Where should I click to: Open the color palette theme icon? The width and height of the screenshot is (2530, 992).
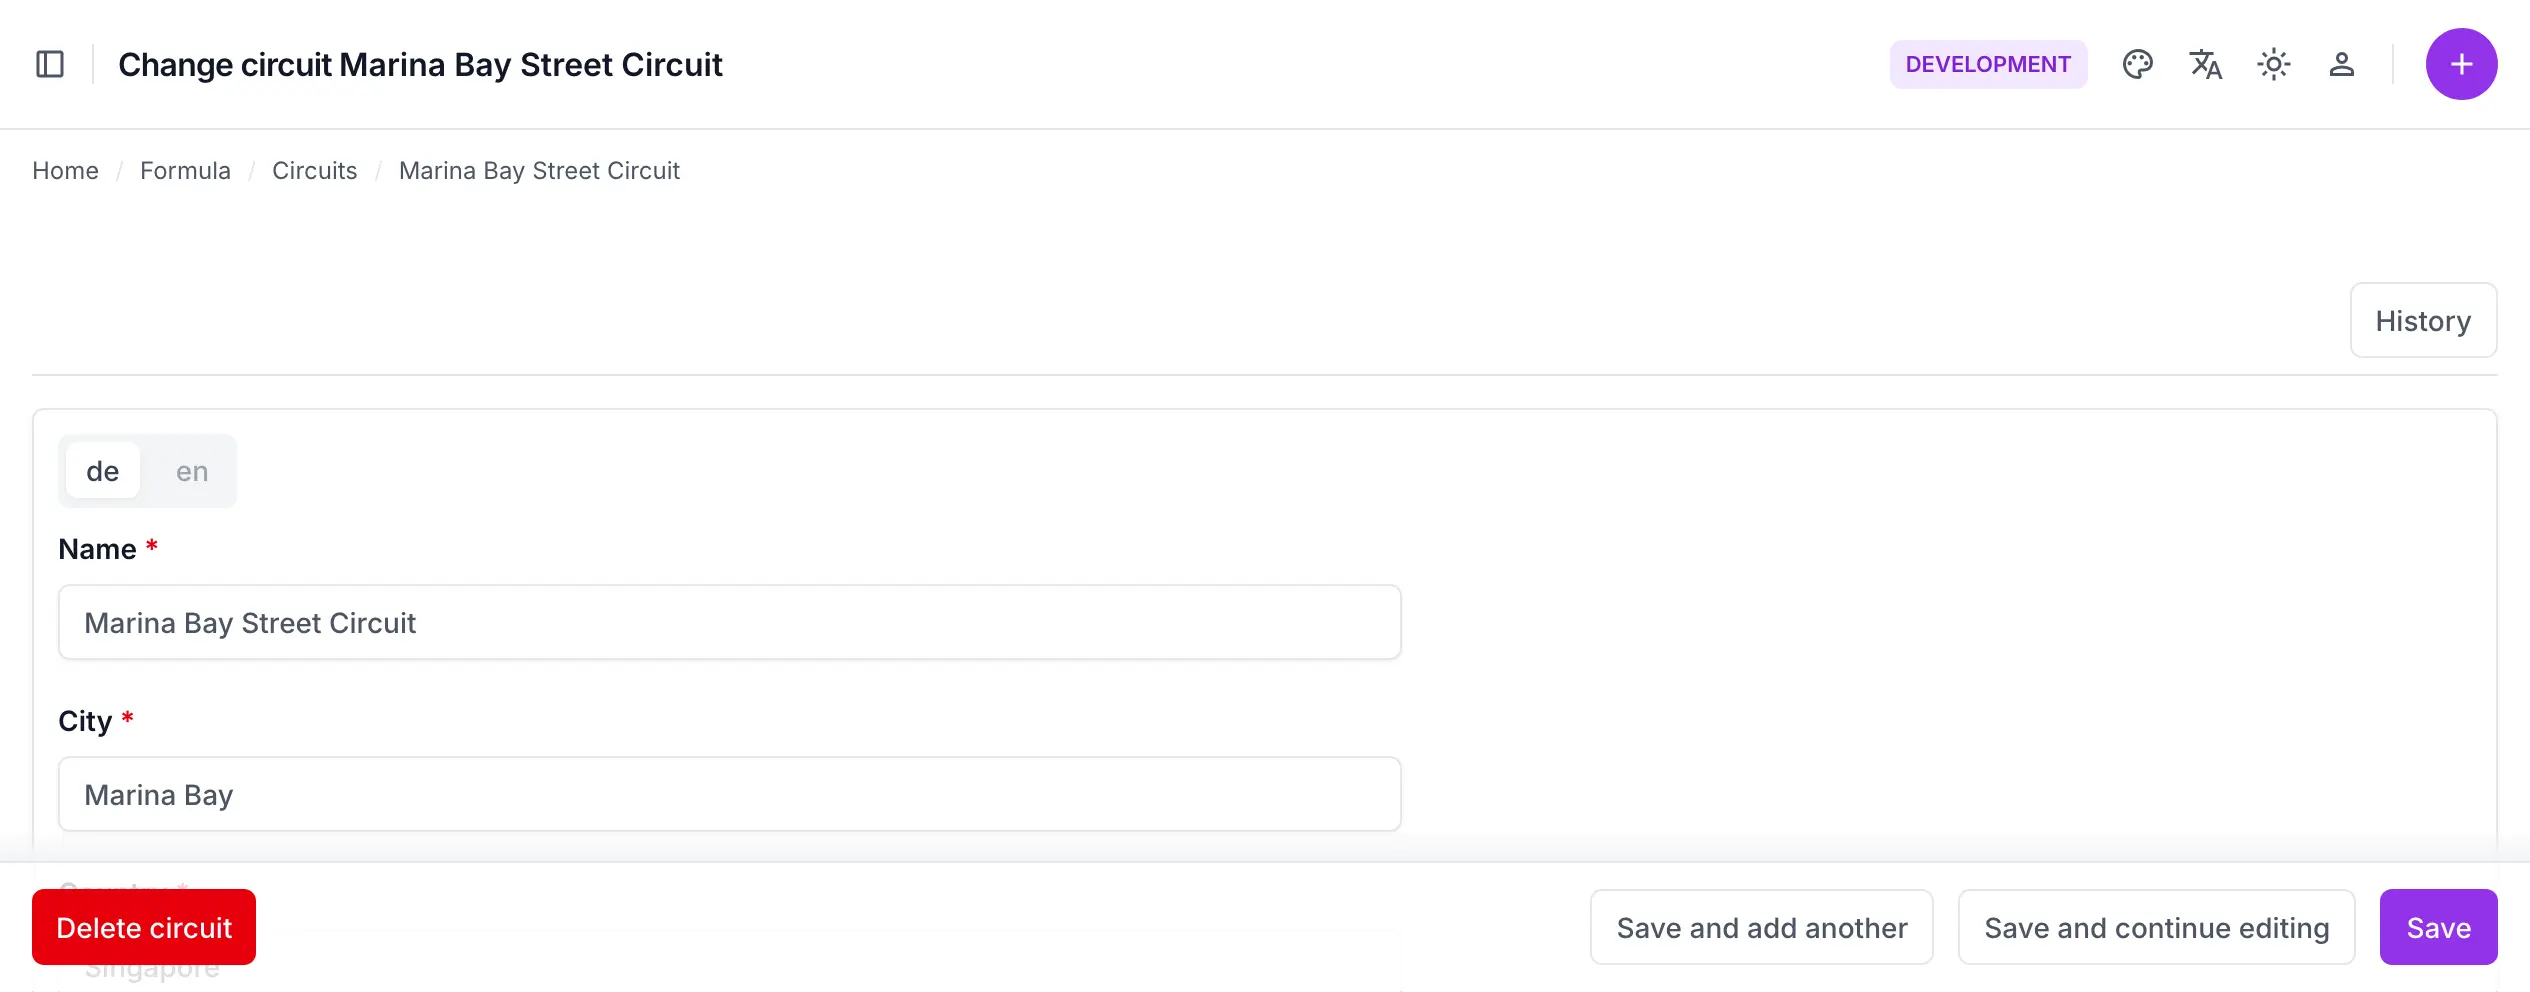(2137, 64)
